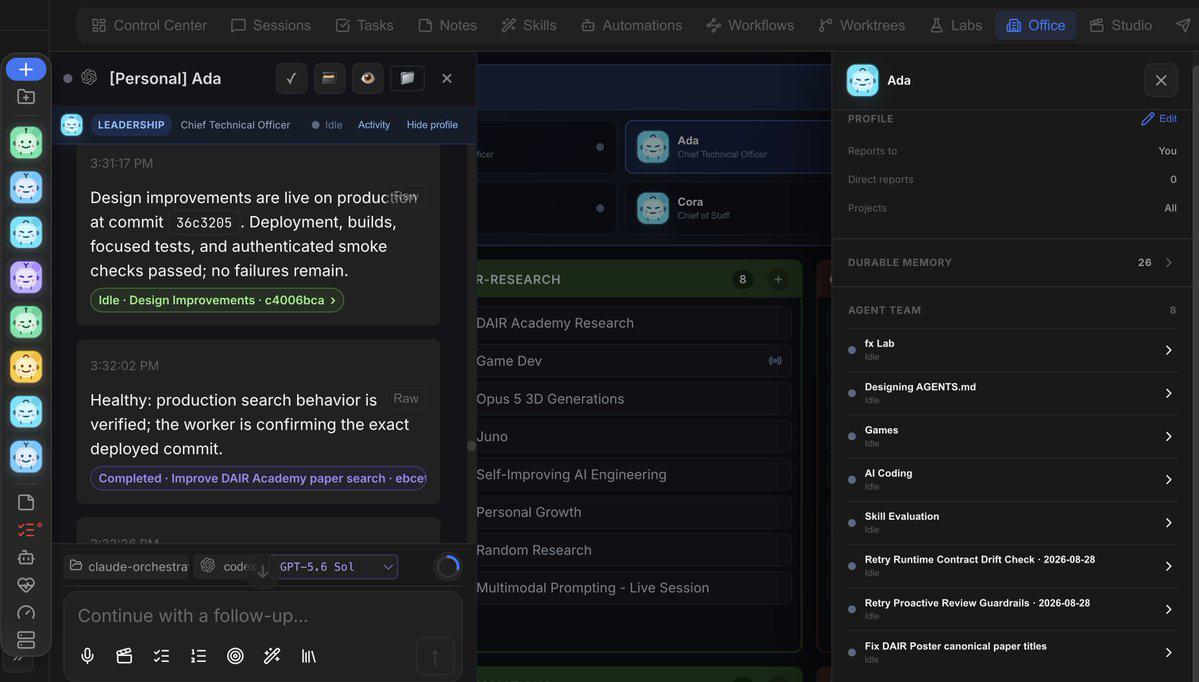Open the Opus 5 3D Generations row
The width and height of the screenshot is (1199, 682).
(632, 399)
